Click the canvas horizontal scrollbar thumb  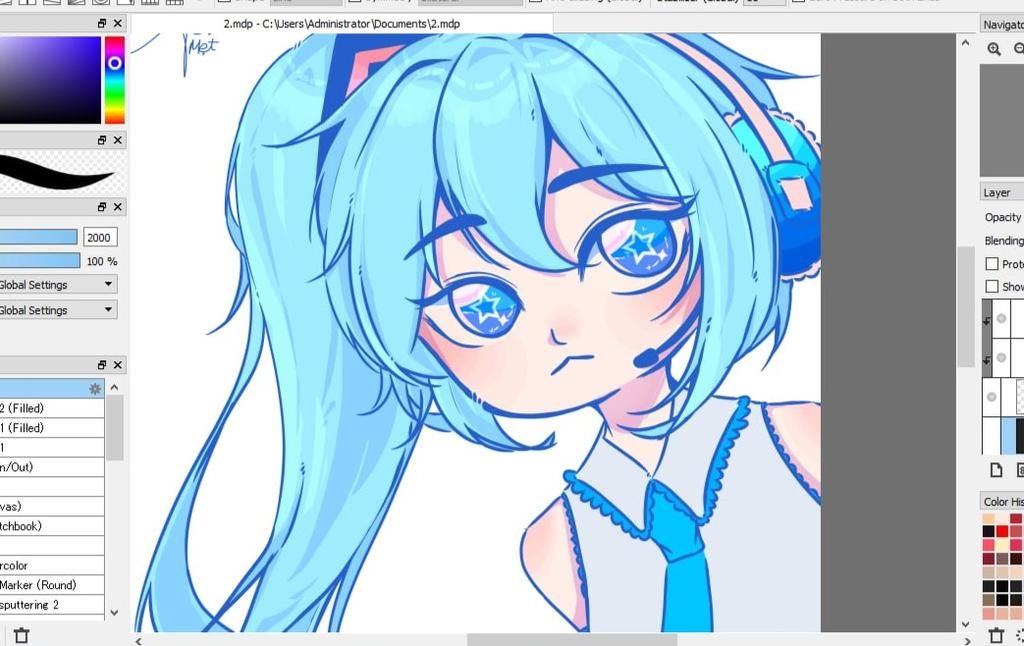tap(572, 641)
